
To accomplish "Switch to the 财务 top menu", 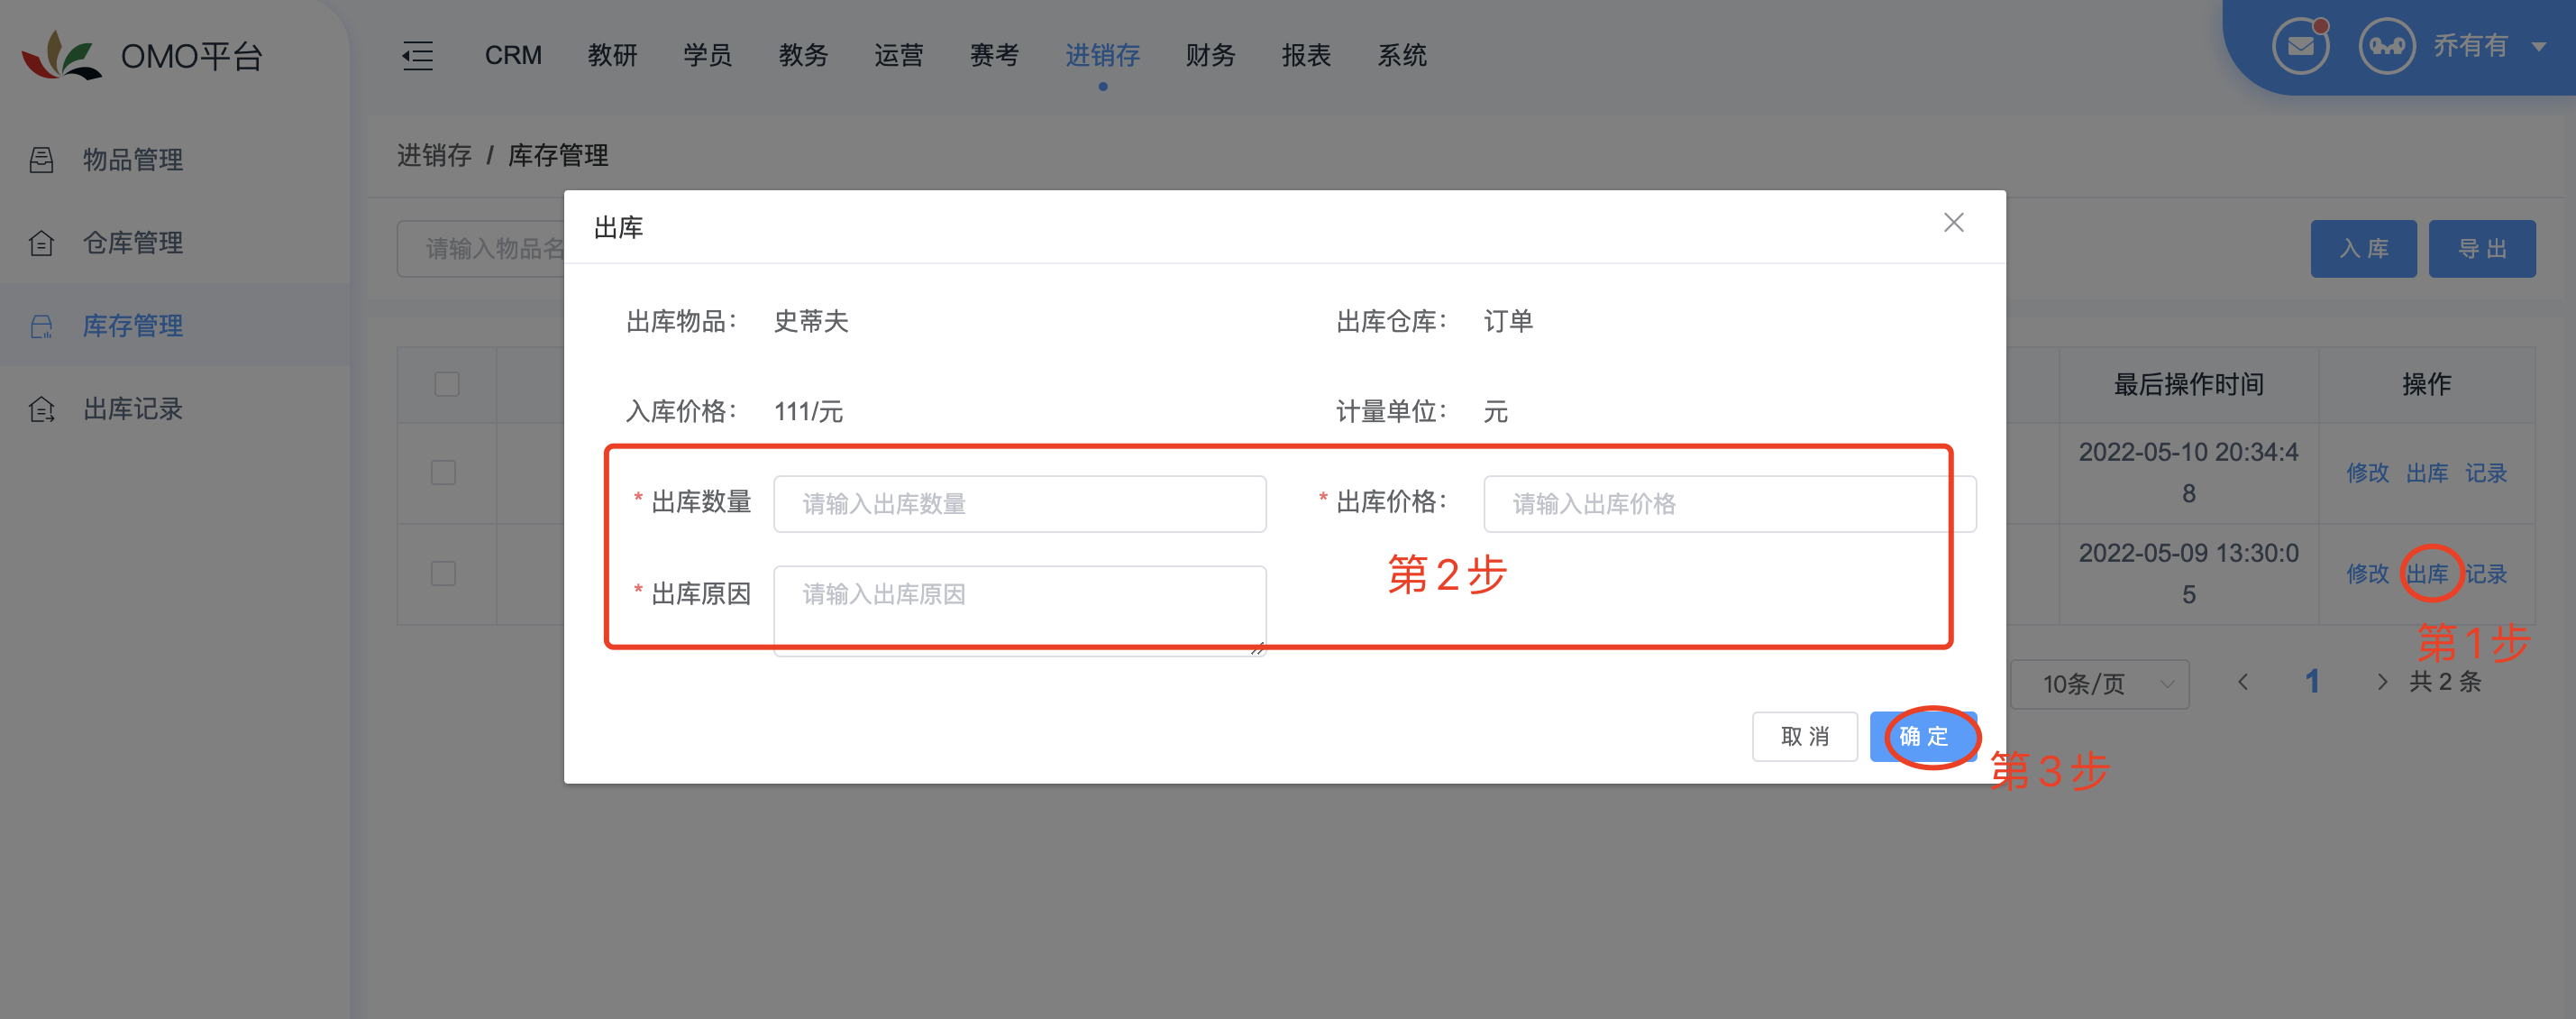I will tap(1210, 56).
